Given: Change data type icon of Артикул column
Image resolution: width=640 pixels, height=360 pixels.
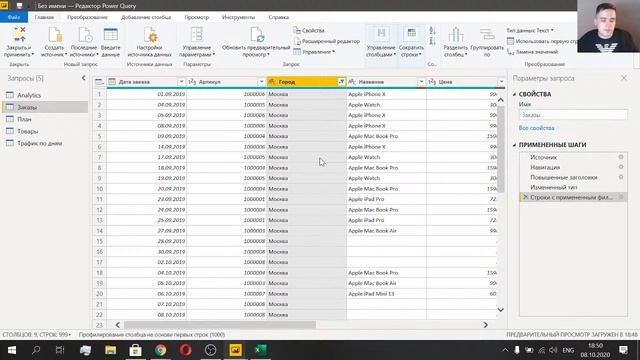Looking at the screenshot, I should [x=192, y=82].
